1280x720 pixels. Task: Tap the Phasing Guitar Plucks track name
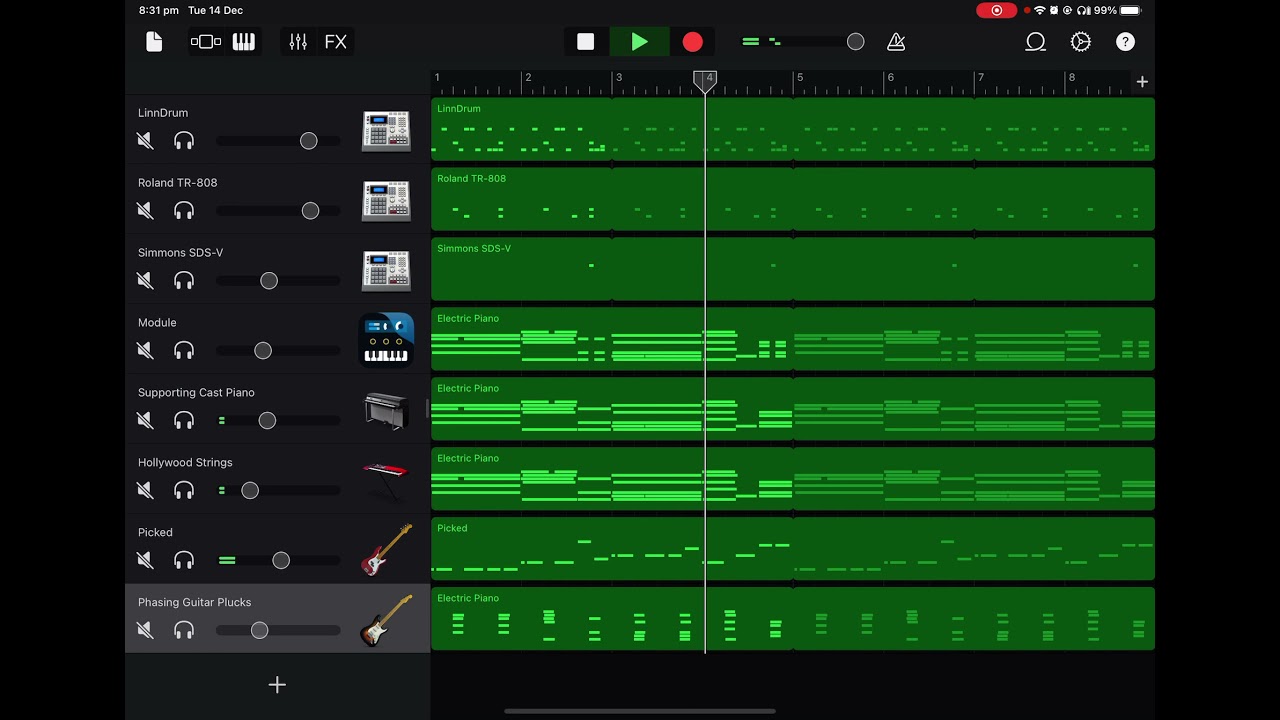tap(194, 602)
